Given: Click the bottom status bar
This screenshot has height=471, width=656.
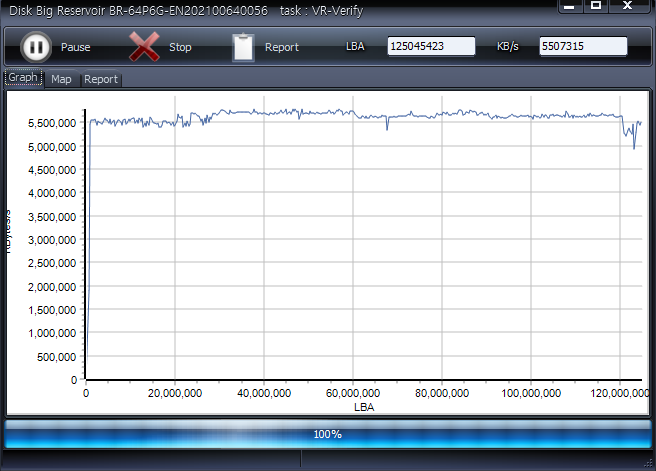Looking at the screenshot, I should tap(328, 460).
